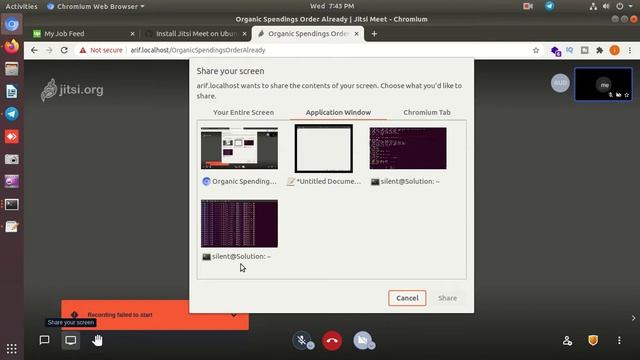Open the extensions puzzle icon
Screen dimensions: 640x360
600,50
